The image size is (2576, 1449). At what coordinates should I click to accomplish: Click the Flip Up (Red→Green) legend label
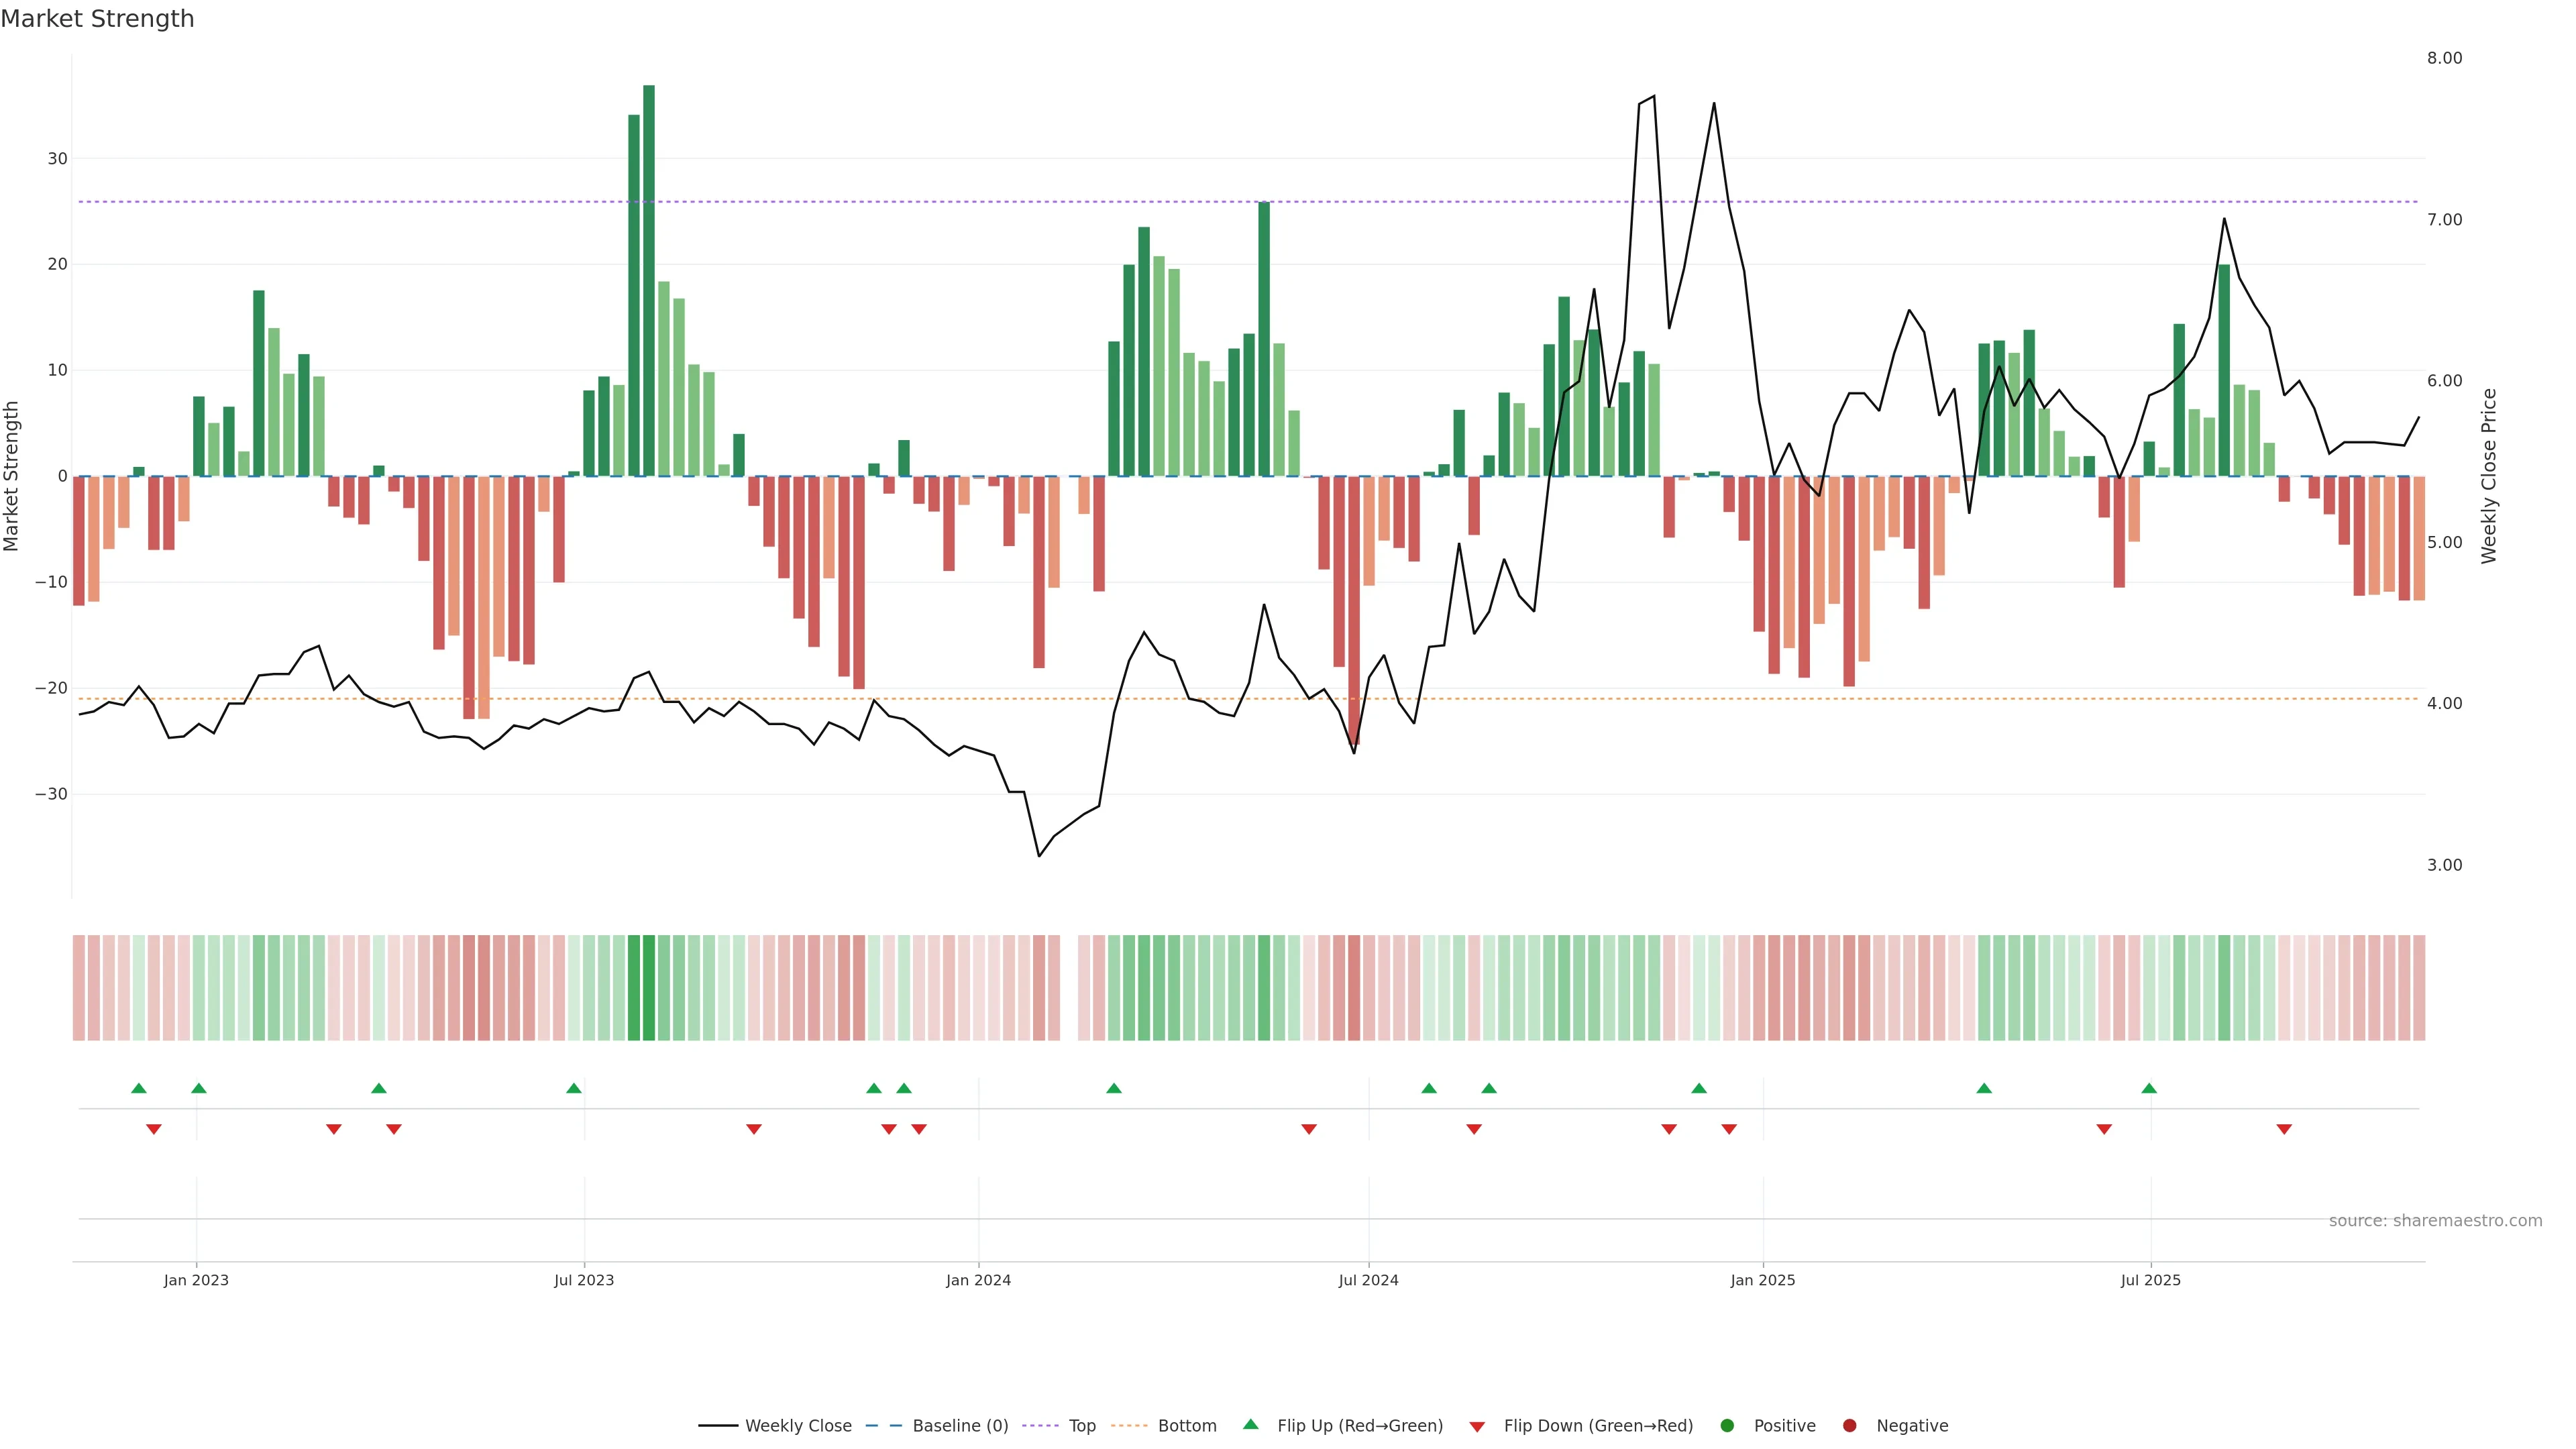1360,1426
